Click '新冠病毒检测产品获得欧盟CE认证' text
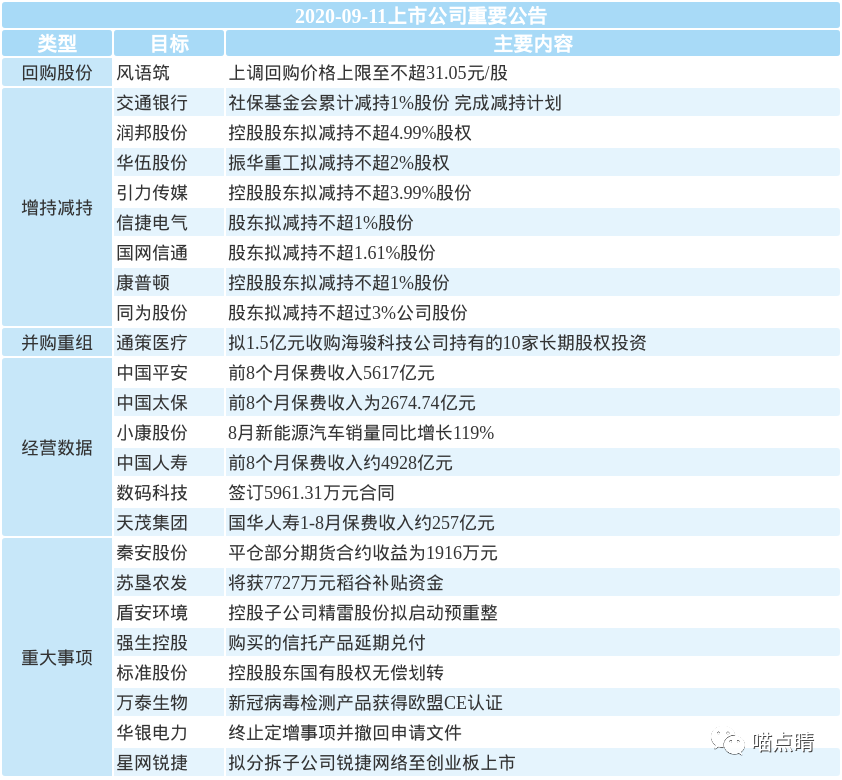842x780 pixels. (365, 702)
